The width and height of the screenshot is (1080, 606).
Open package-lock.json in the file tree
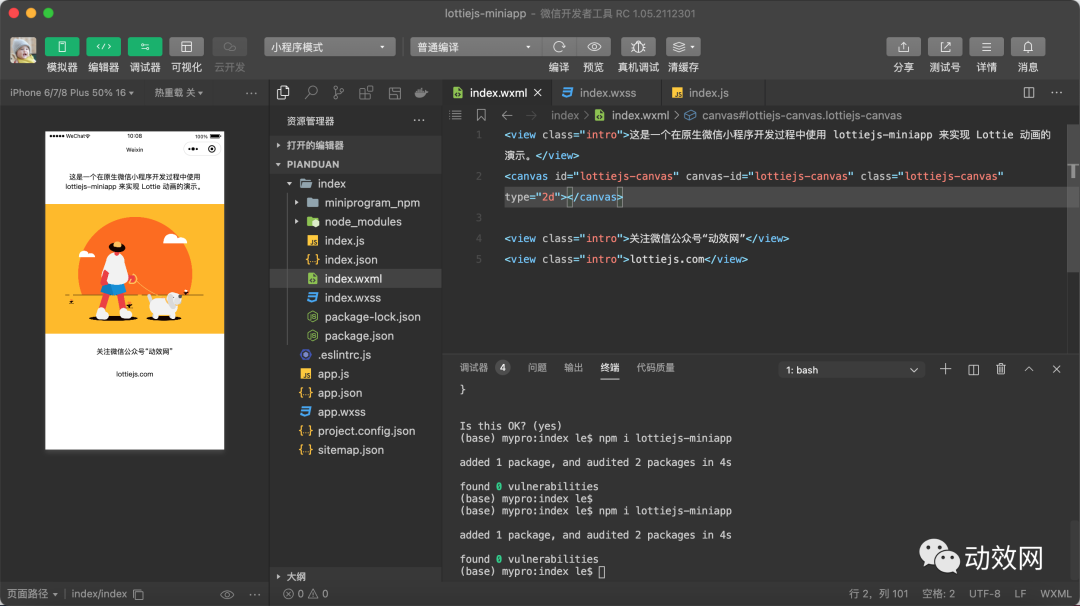pos(355,317)
